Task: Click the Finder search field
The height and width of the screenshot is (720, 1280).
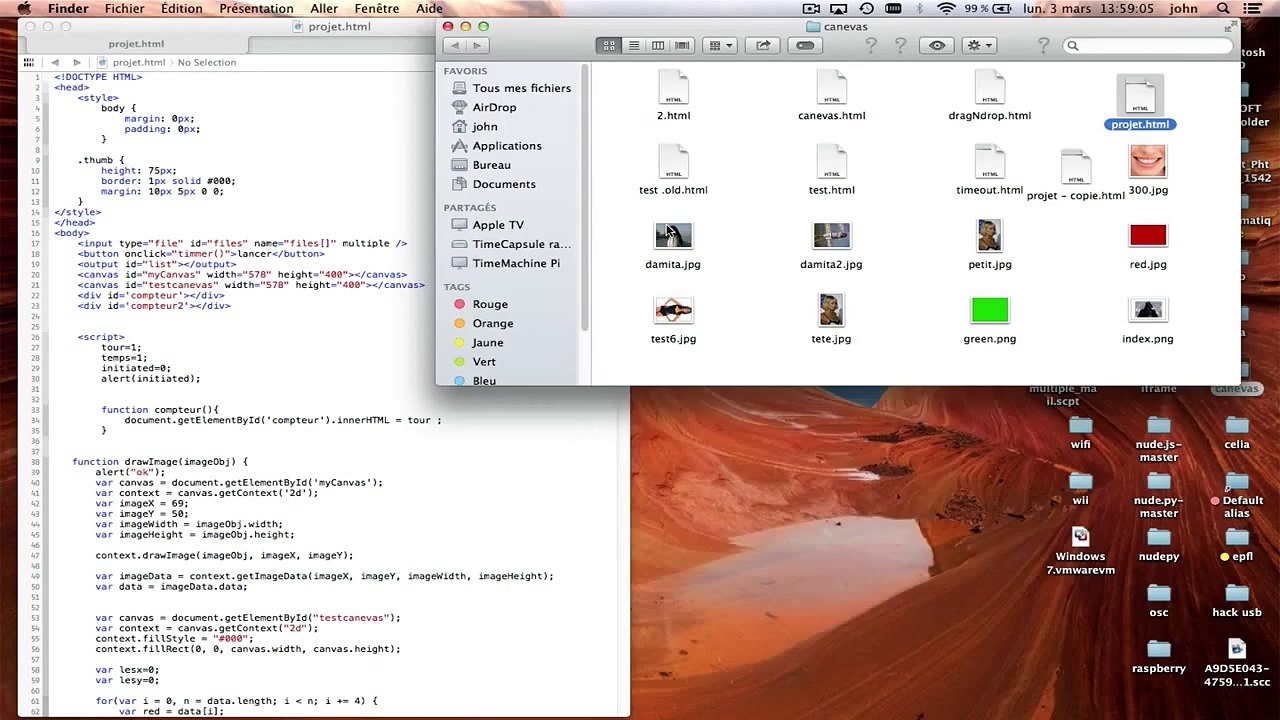Action: [x=1150, y=45]
